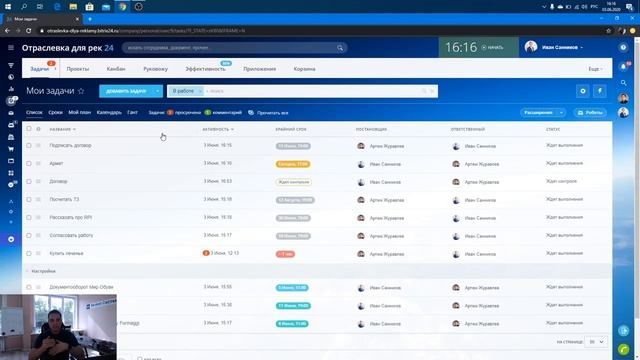Bookmark this page with the star icon
640x360 pixels.
(609, 31)
